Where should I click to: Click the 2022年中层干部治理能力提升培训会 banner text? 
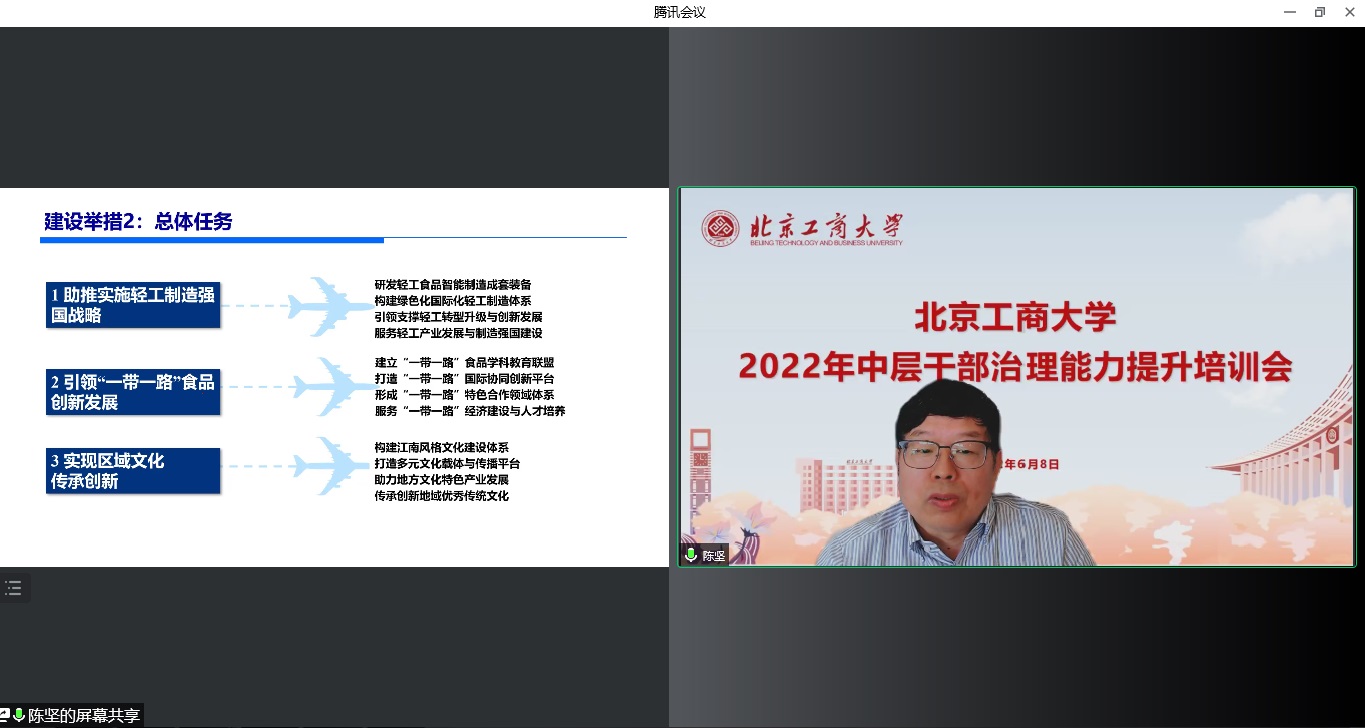1015,368
